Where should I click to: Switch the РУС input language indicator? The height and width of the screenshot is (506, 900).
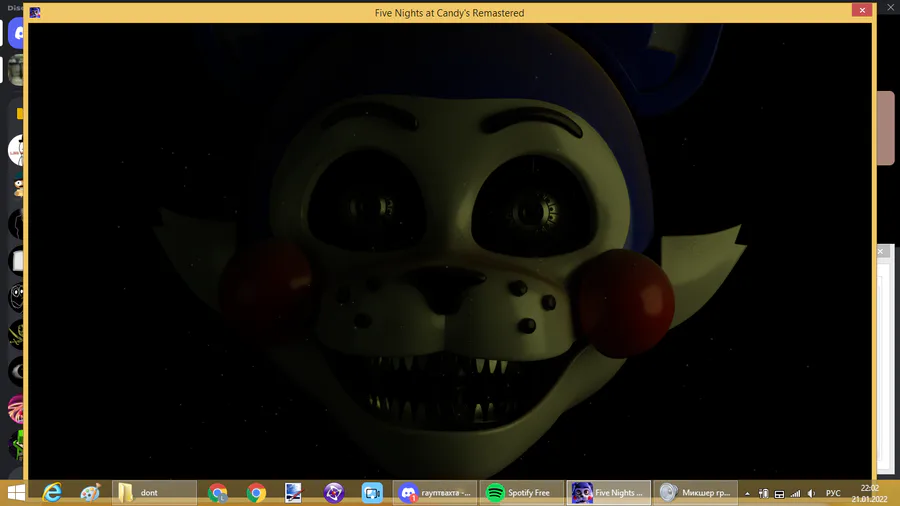[833, 493]
